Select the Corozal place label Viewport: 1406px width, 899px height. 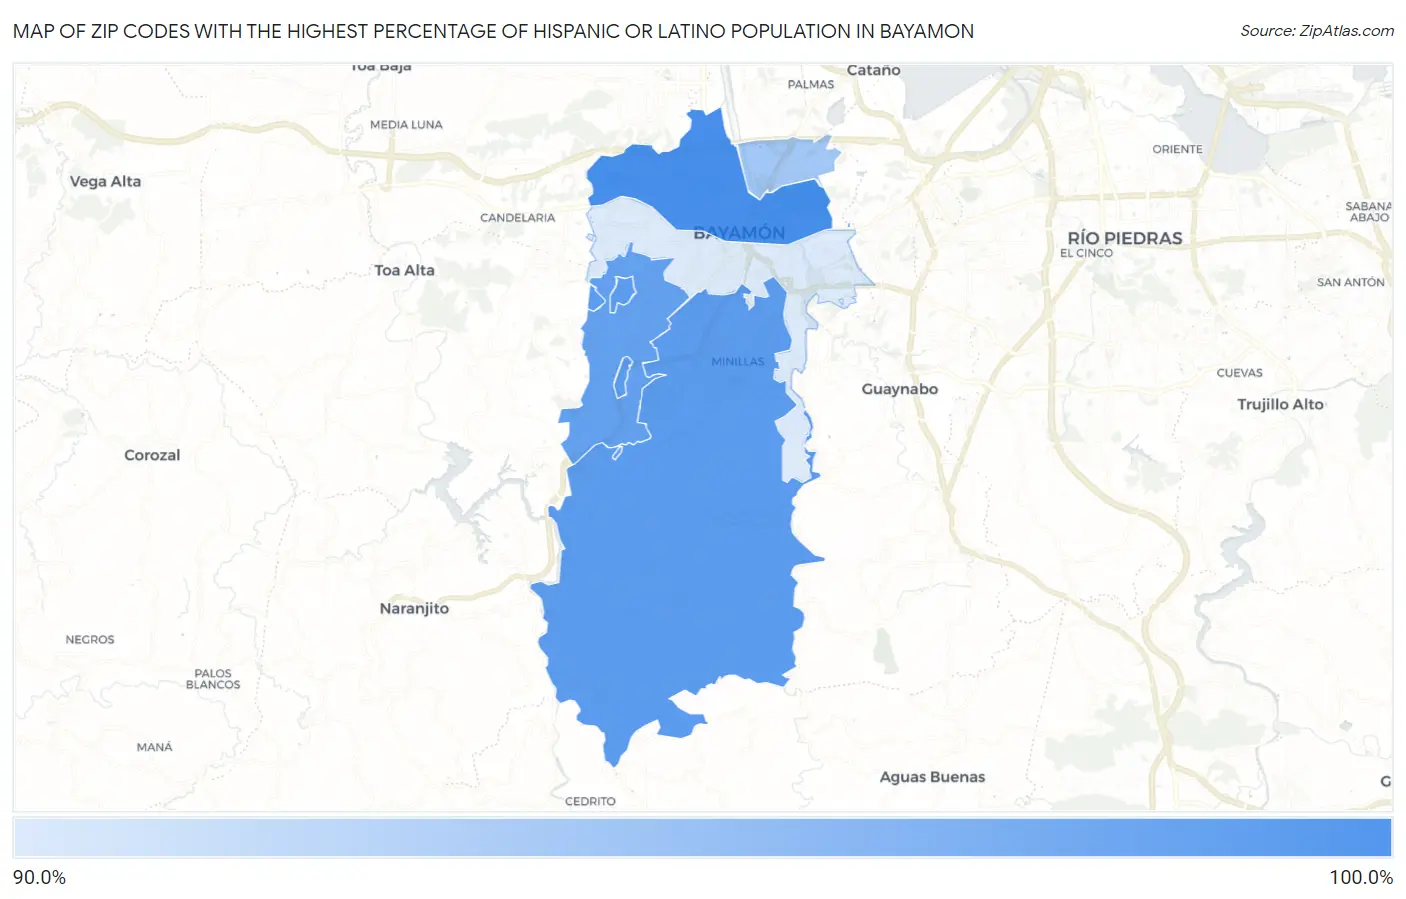[x=152, y=455]
